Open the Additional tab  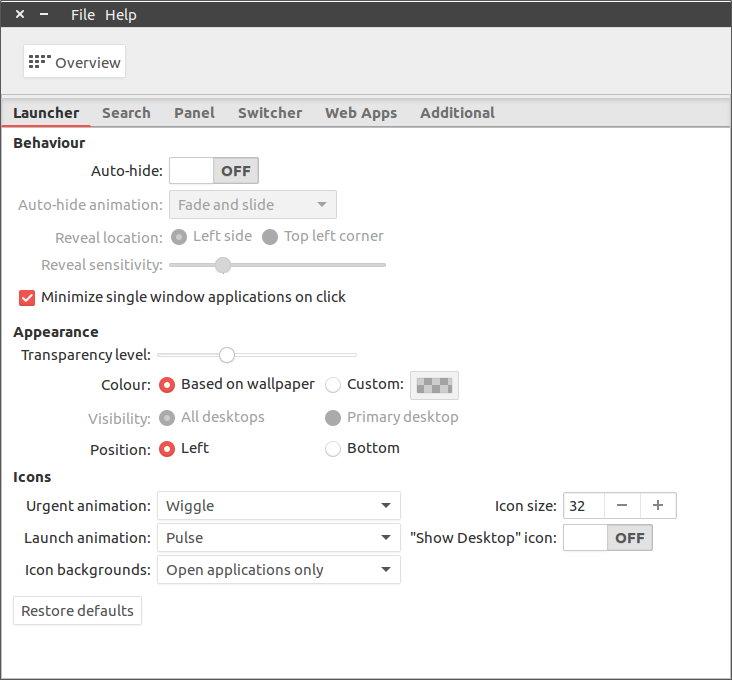(458, 113)
